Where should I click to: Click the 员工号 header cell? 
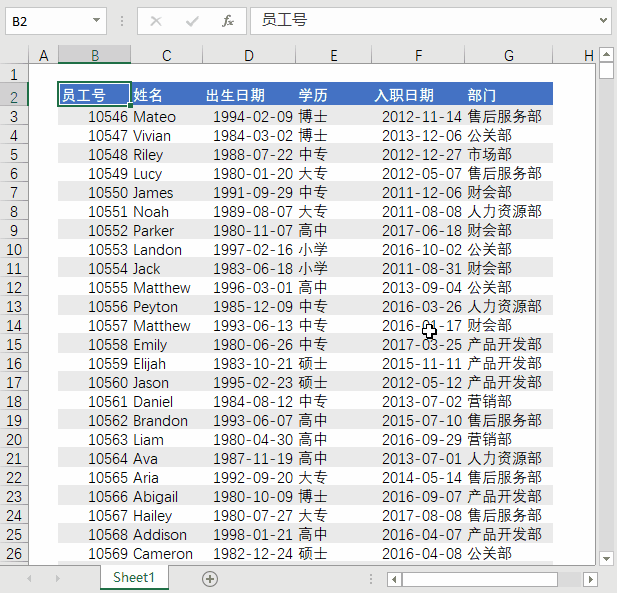[x=94, y=96]
